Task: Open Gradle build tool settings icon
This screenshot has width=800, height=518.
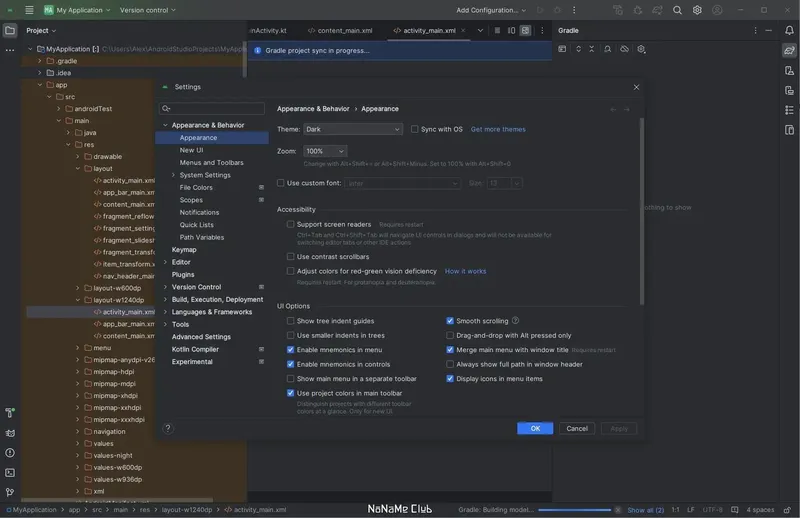Action: (x=641, y=49)
